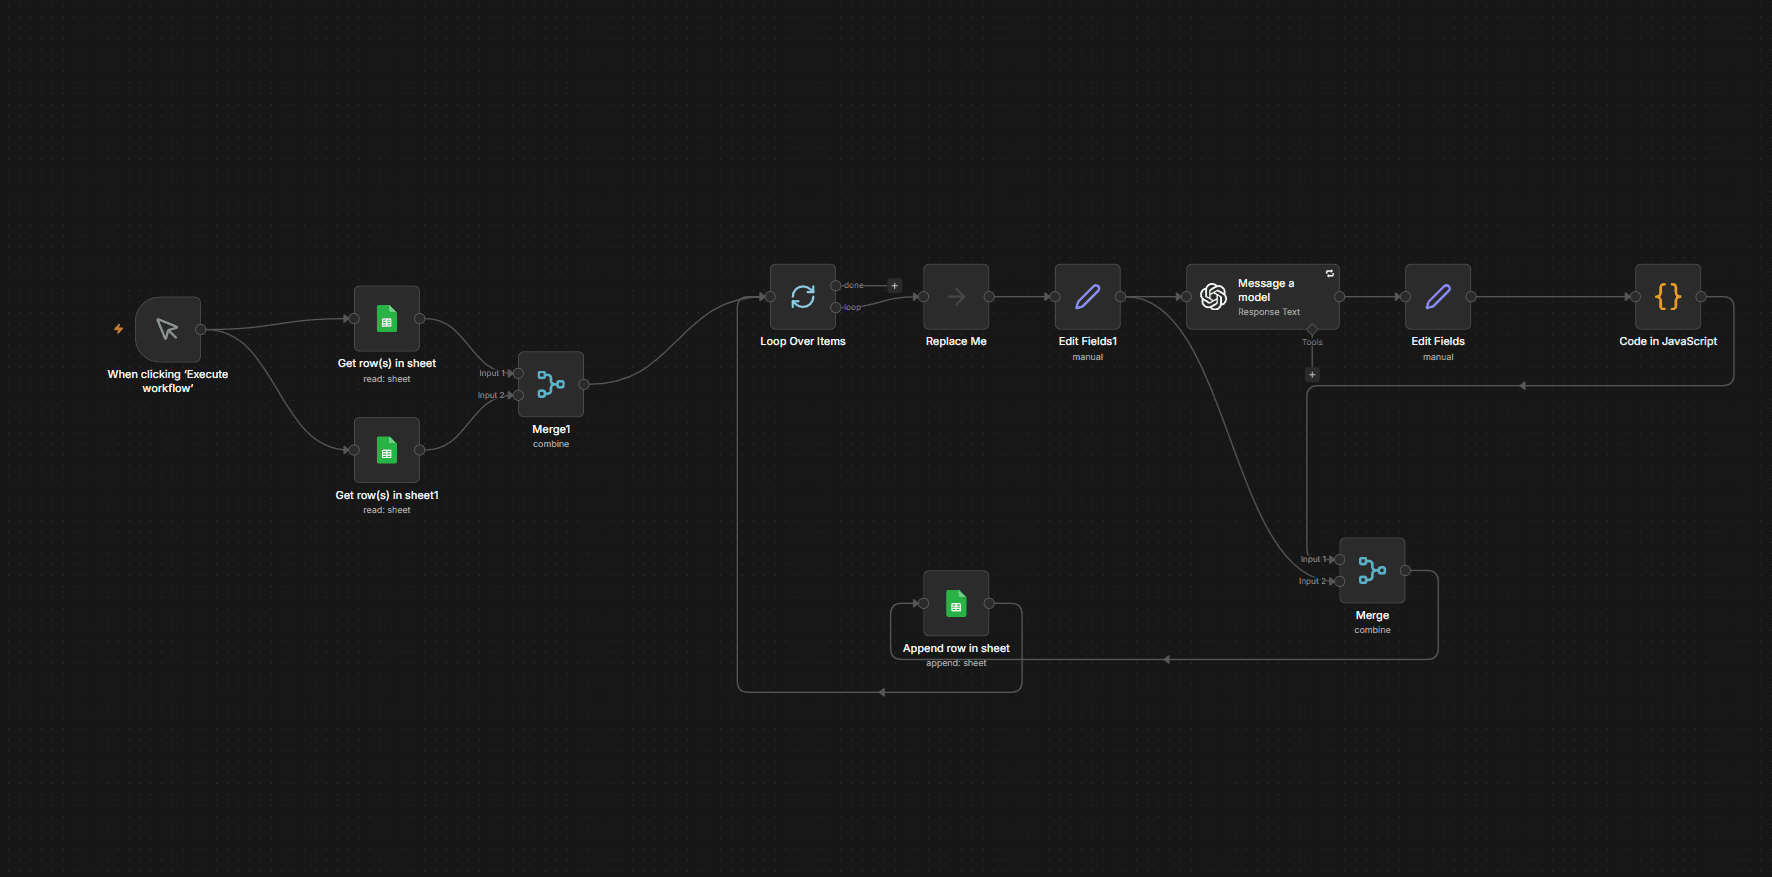Select the "Replace Me" label

pos(956,341)
